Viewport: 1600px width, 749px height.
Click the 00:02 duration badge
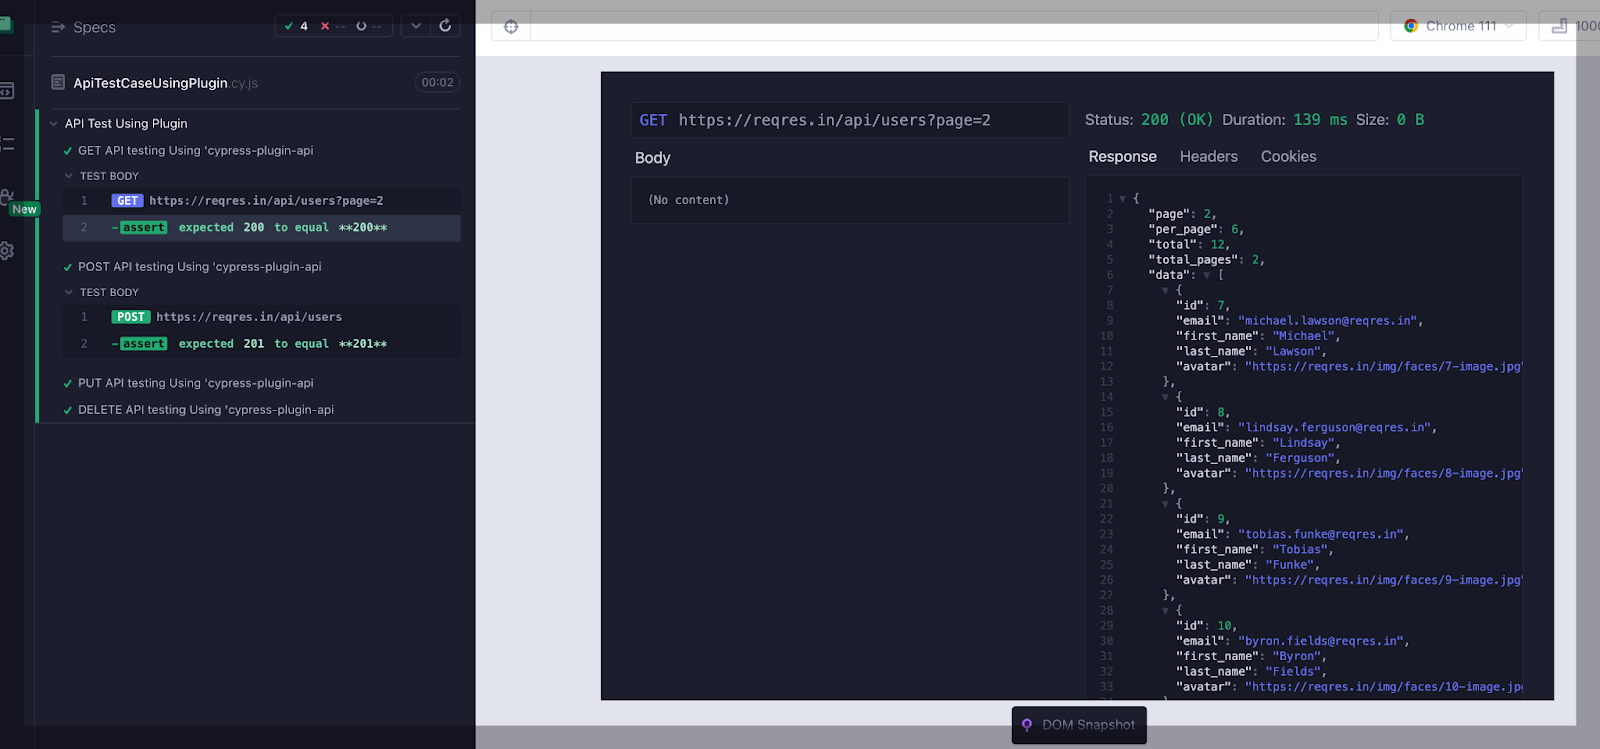coord(437,83)
